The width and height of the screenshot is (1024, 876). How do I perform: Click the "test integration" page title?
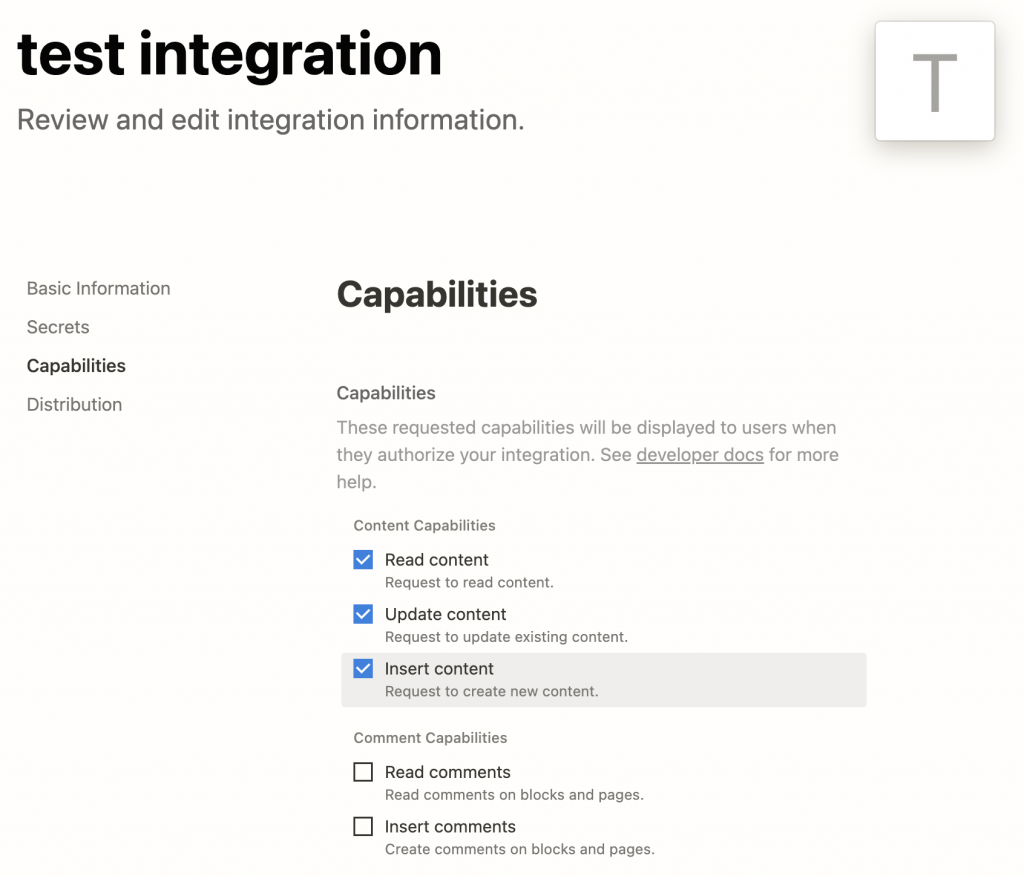pos(230,54)
